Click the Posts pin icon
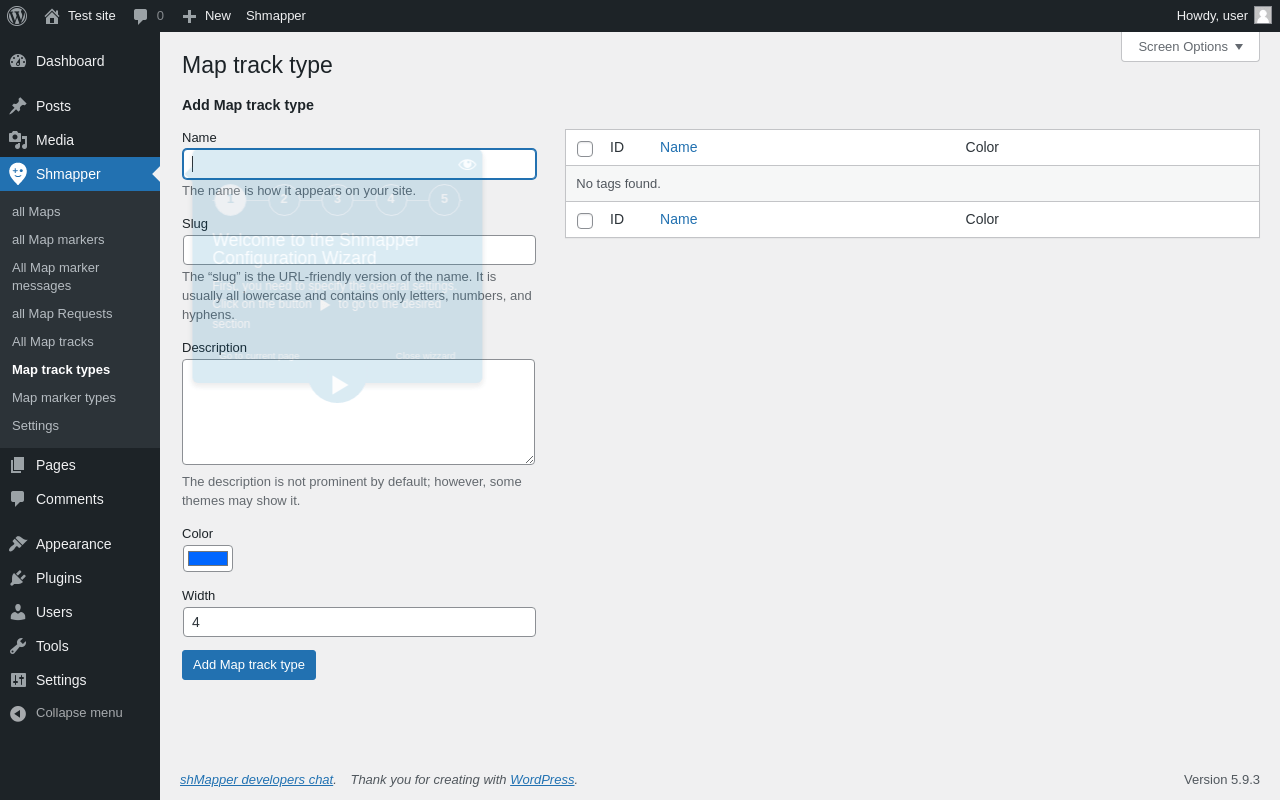The height and width of the screenshot is (800, 1280). point(18,106)
